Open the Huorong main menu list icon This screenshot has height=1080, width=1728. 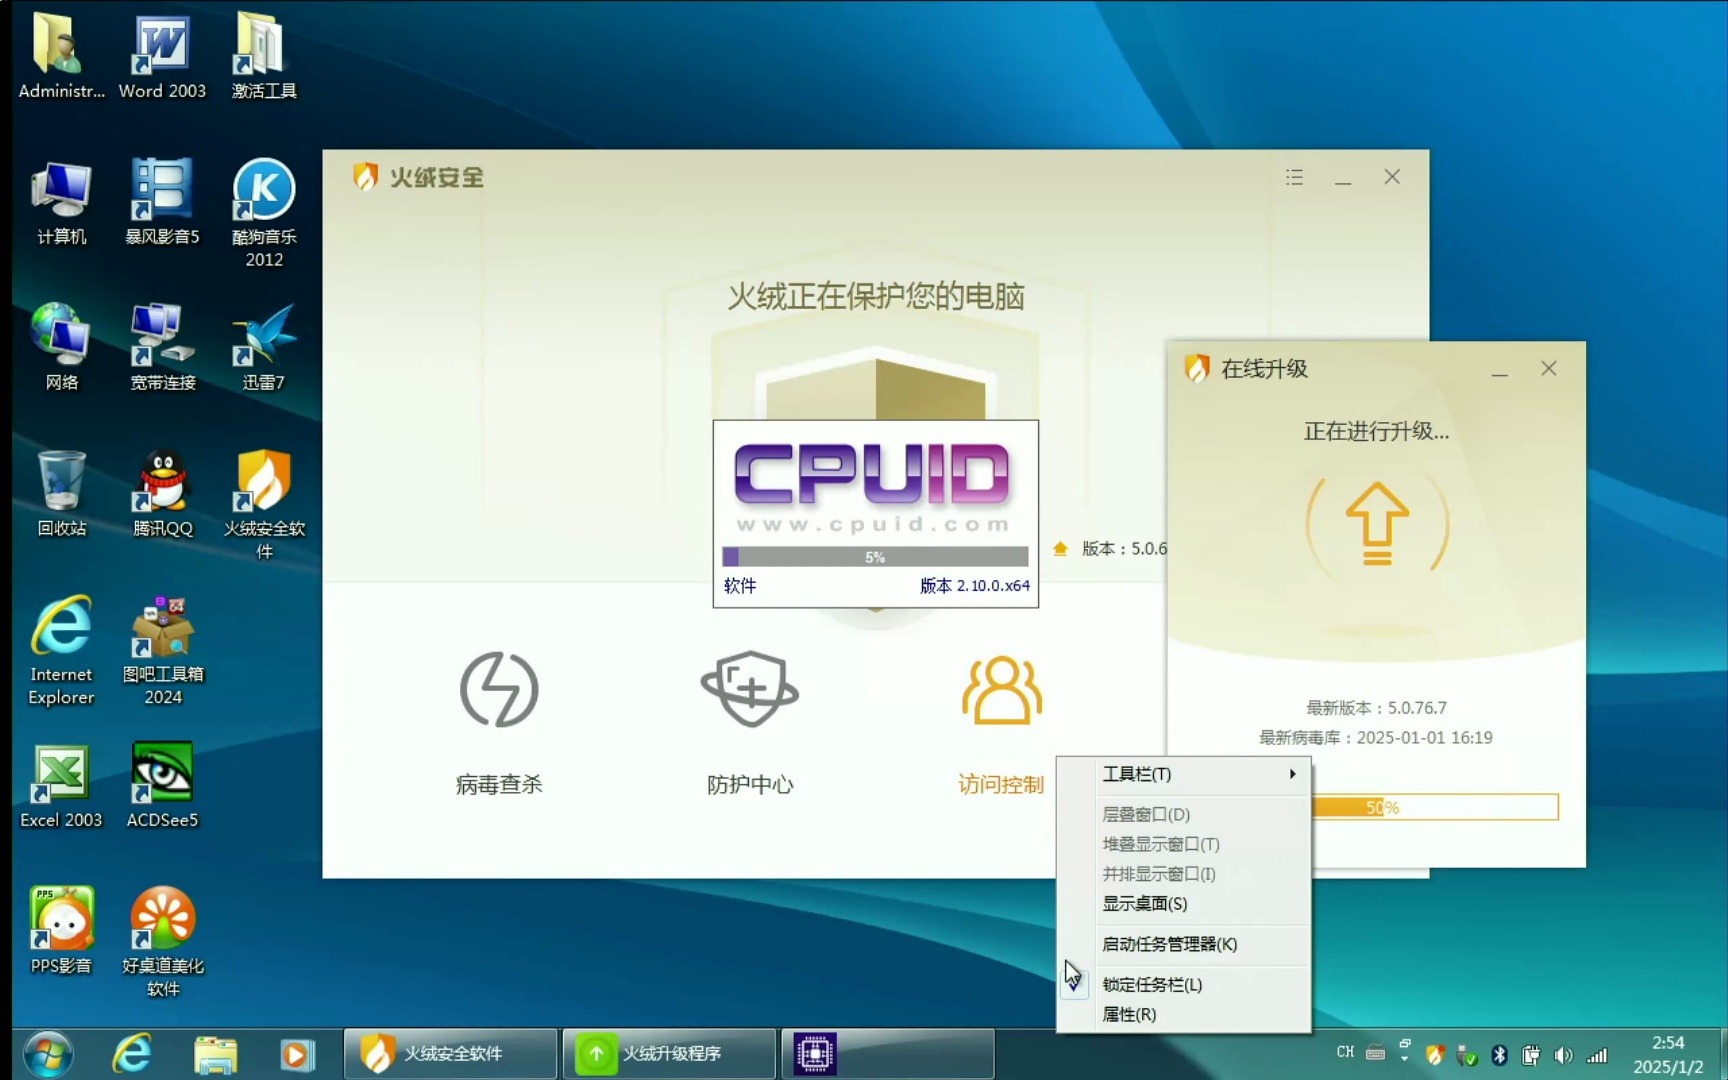(1294, 177)
